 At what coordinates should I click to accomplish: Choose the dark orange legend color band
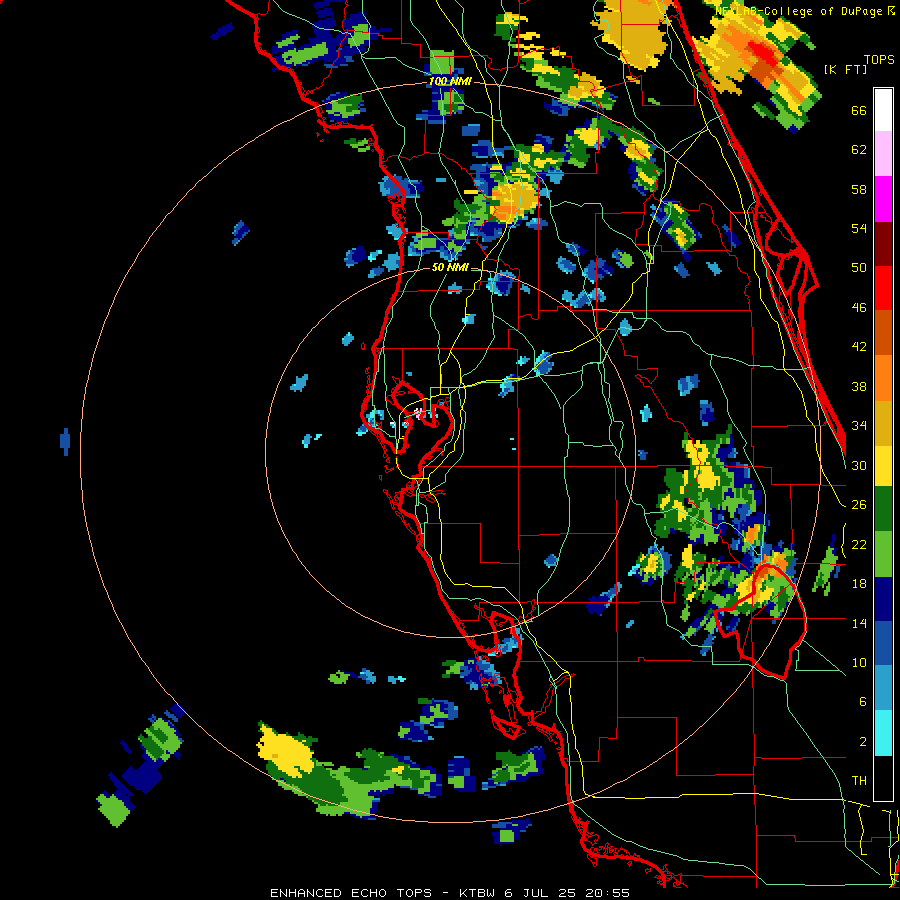[x=883, y=333]
